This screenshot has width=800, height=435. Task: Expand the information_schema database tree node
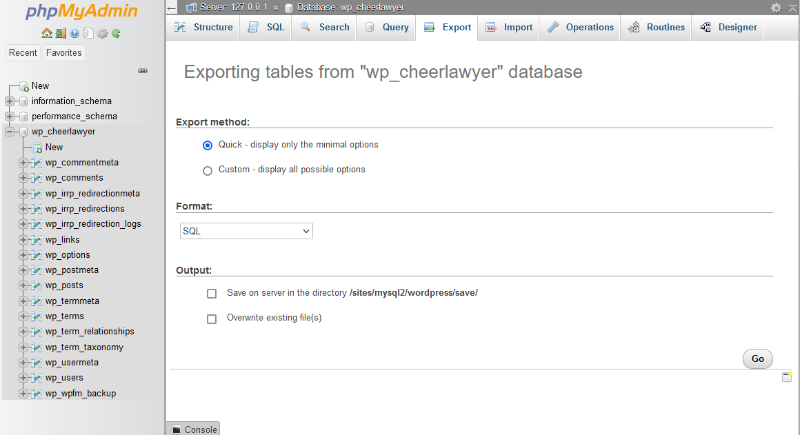tap(10, 101)
